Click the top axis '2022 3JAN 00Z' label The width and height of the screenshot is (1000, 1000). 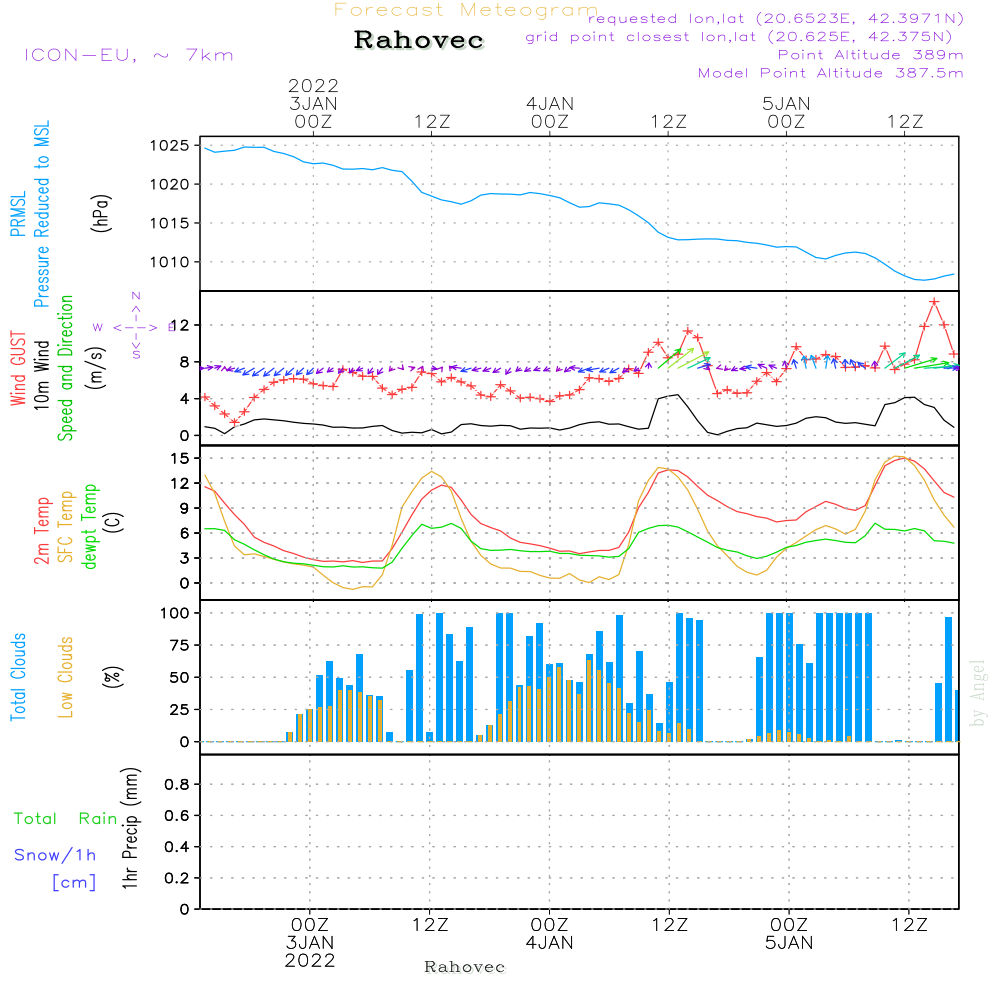click(x=313, y=103)
